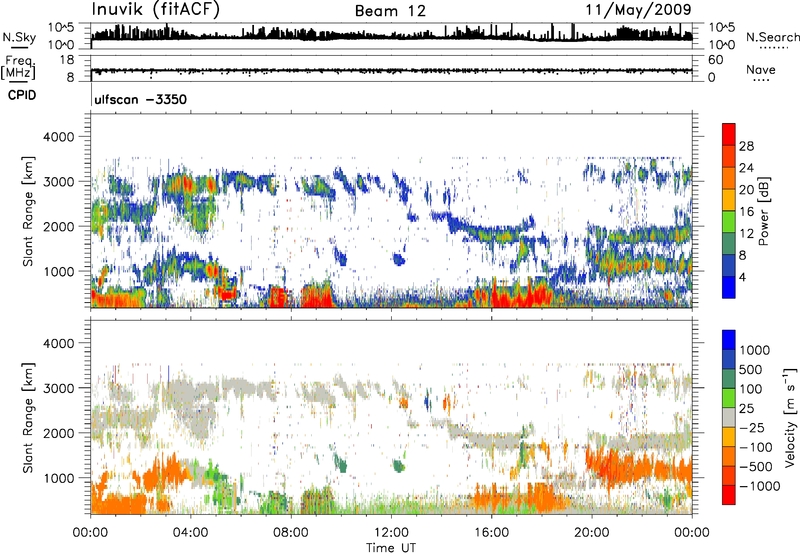Click the 'ulfscan -3350' mode text
Viewport: 800px width, 554px height.
[x=140, y=99]
